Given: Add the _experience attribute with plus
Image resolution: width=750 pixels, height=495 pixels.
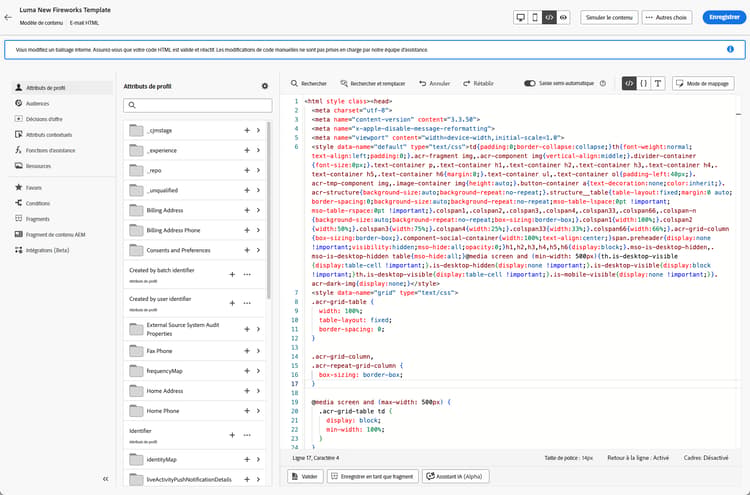Looking at the screenshot, I should 247,150.
